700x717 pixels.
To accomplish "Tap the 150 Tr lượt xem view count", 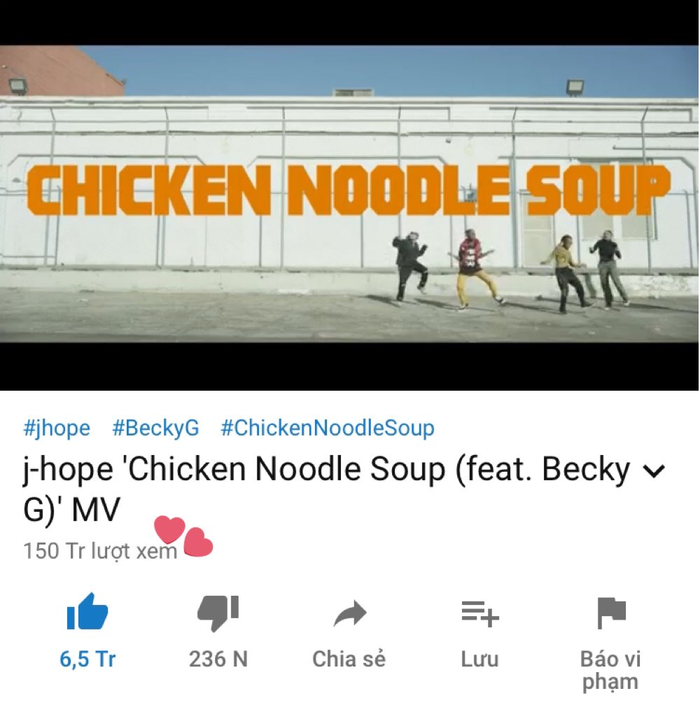I will 100,551.
